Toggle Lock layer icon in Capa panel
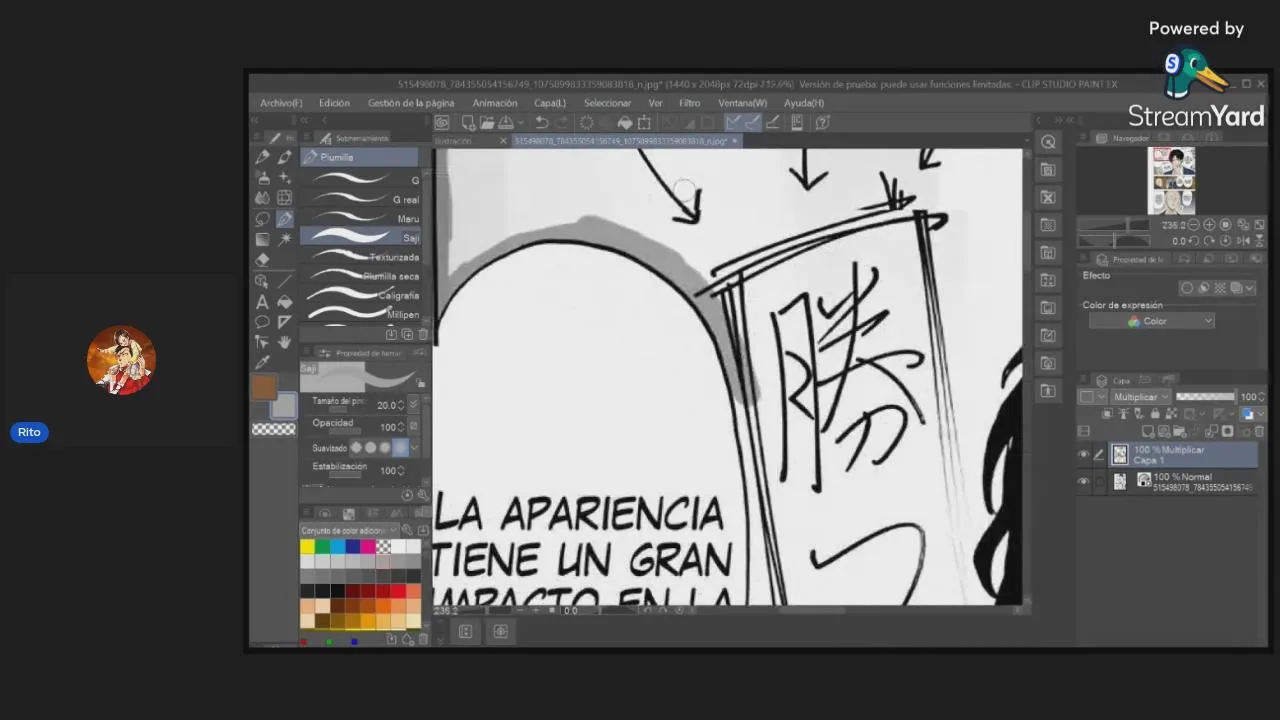 click(1156, 413)
